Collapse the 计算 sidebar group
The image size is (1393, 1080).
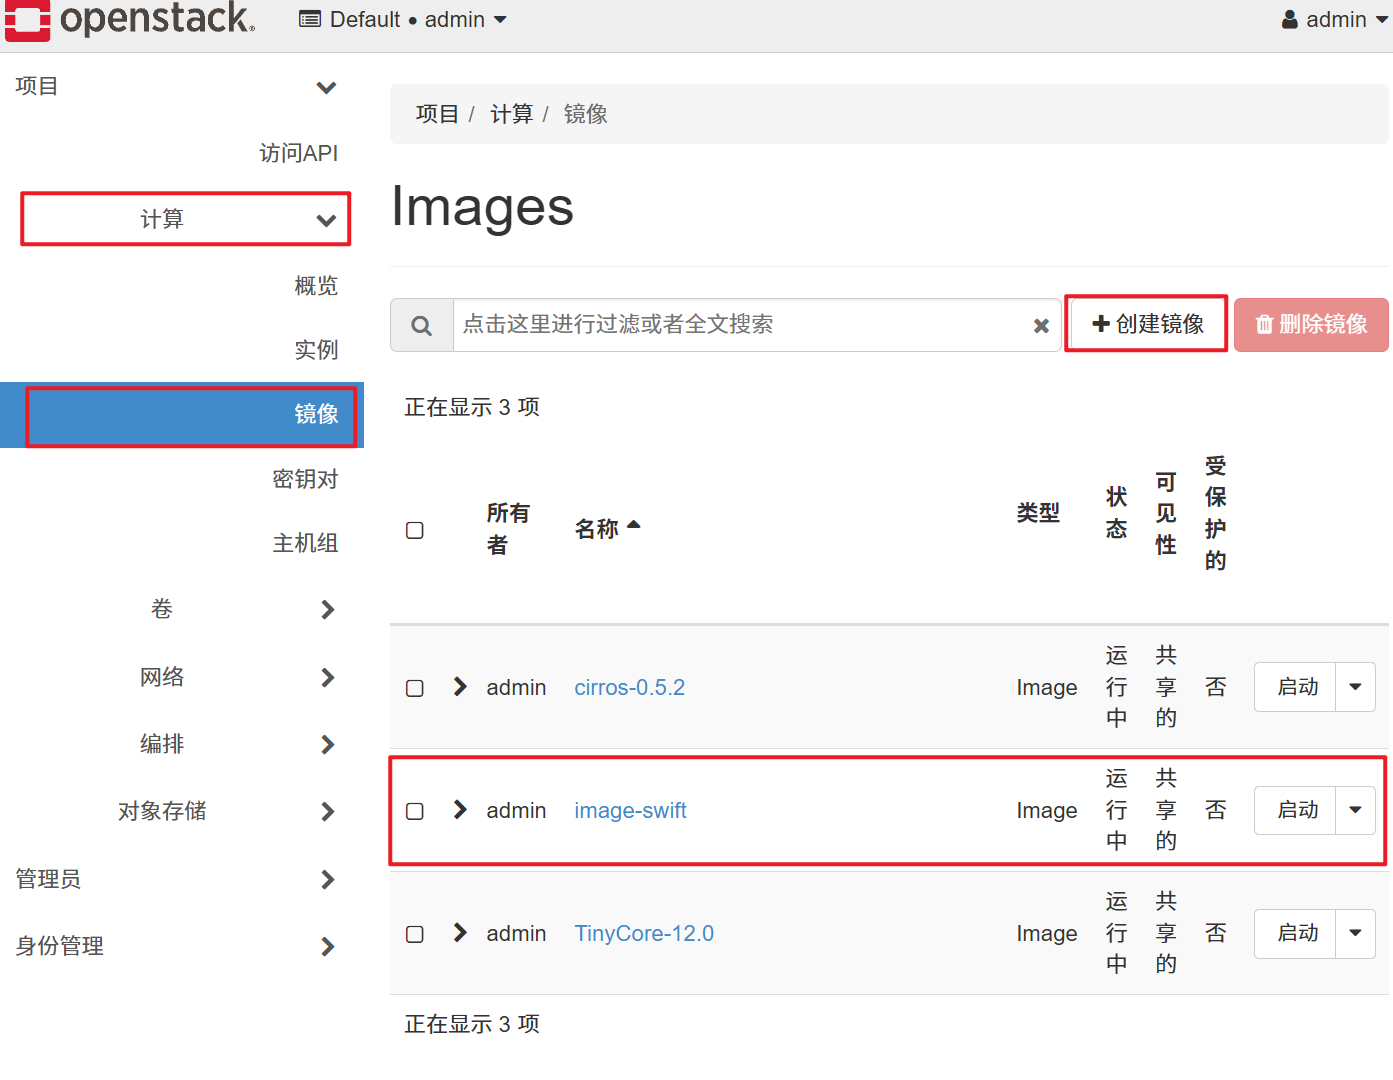pos(186,219)
